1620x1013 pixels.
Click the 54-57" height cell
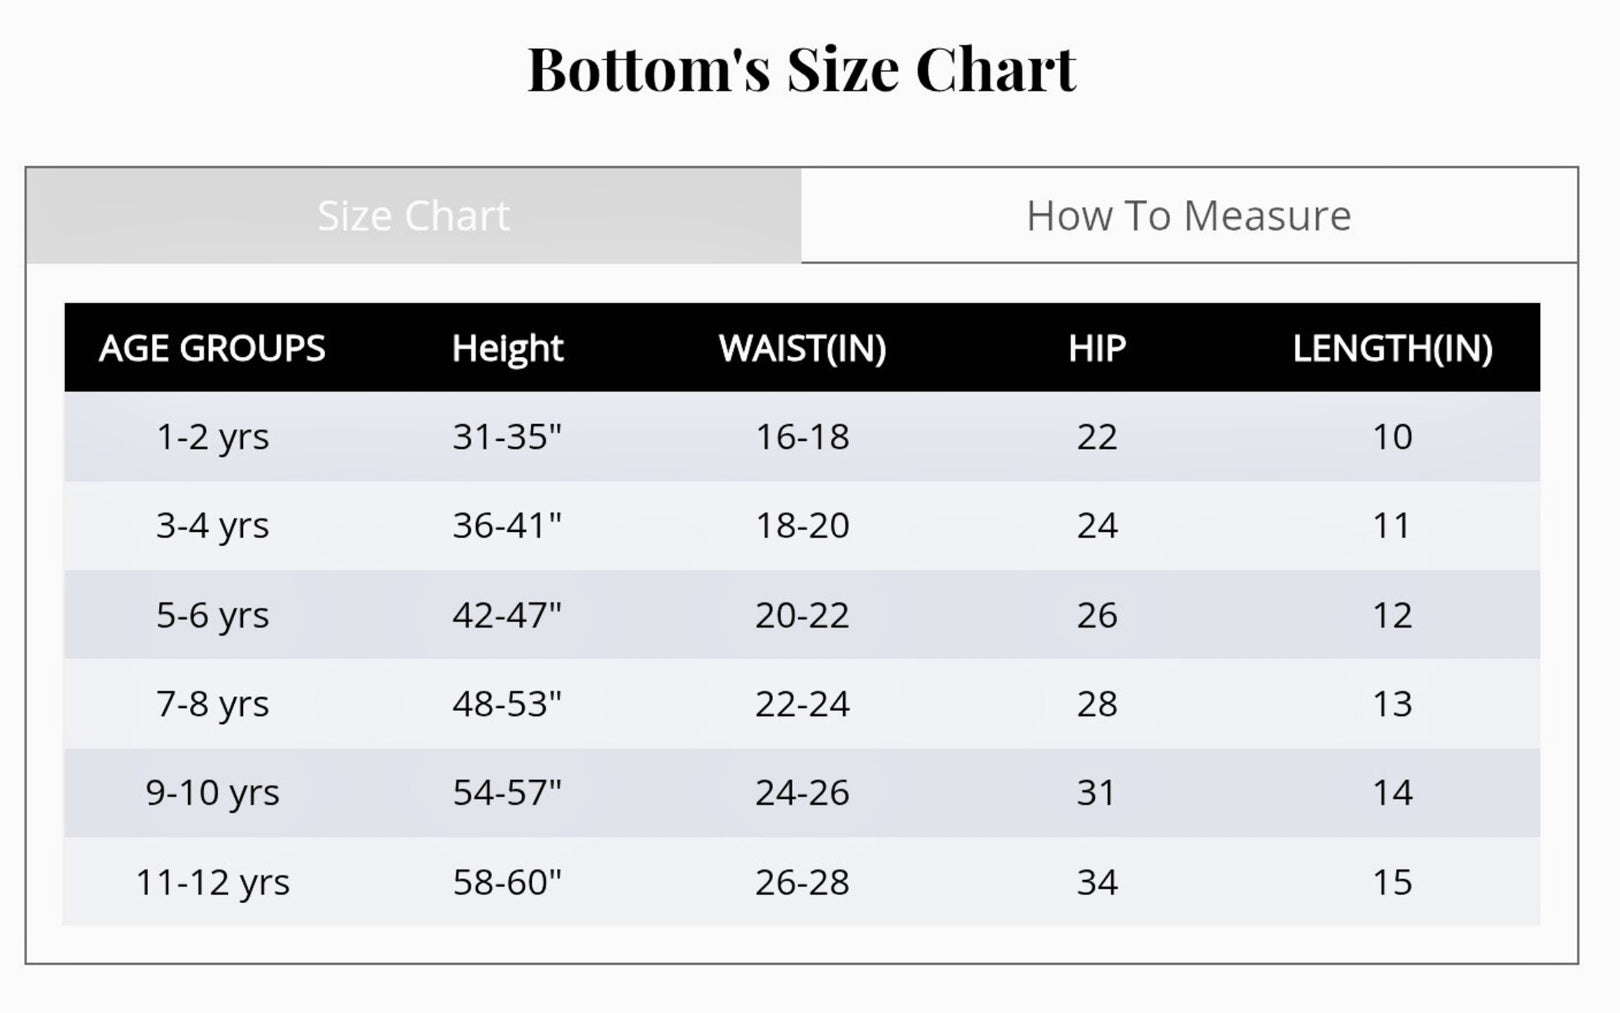pyautogui.click(x=507, y=793)
